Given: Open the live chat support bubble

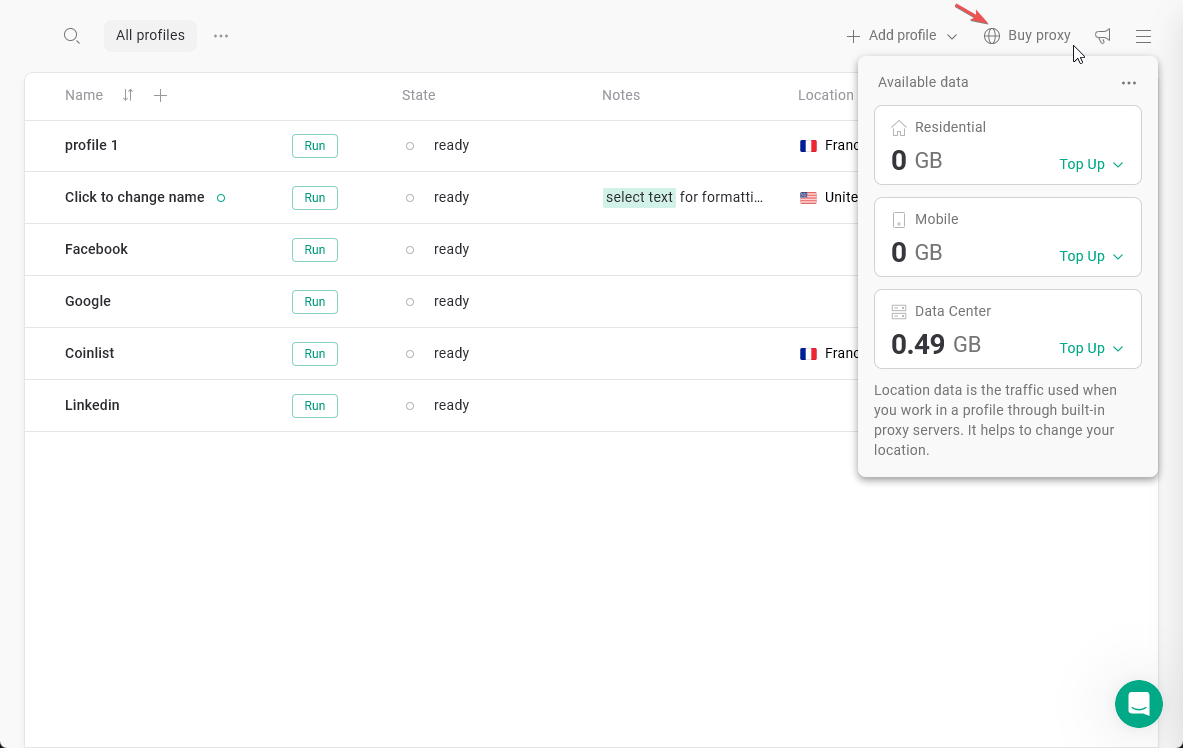Looking at the screenshot, I should coord(1138,703).
